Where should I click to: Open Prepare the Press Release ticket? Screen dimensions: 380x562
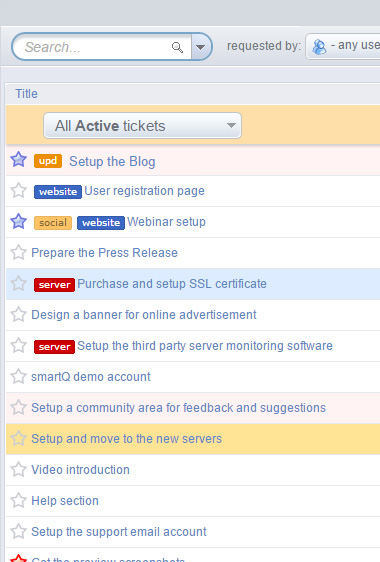[104, 253]
